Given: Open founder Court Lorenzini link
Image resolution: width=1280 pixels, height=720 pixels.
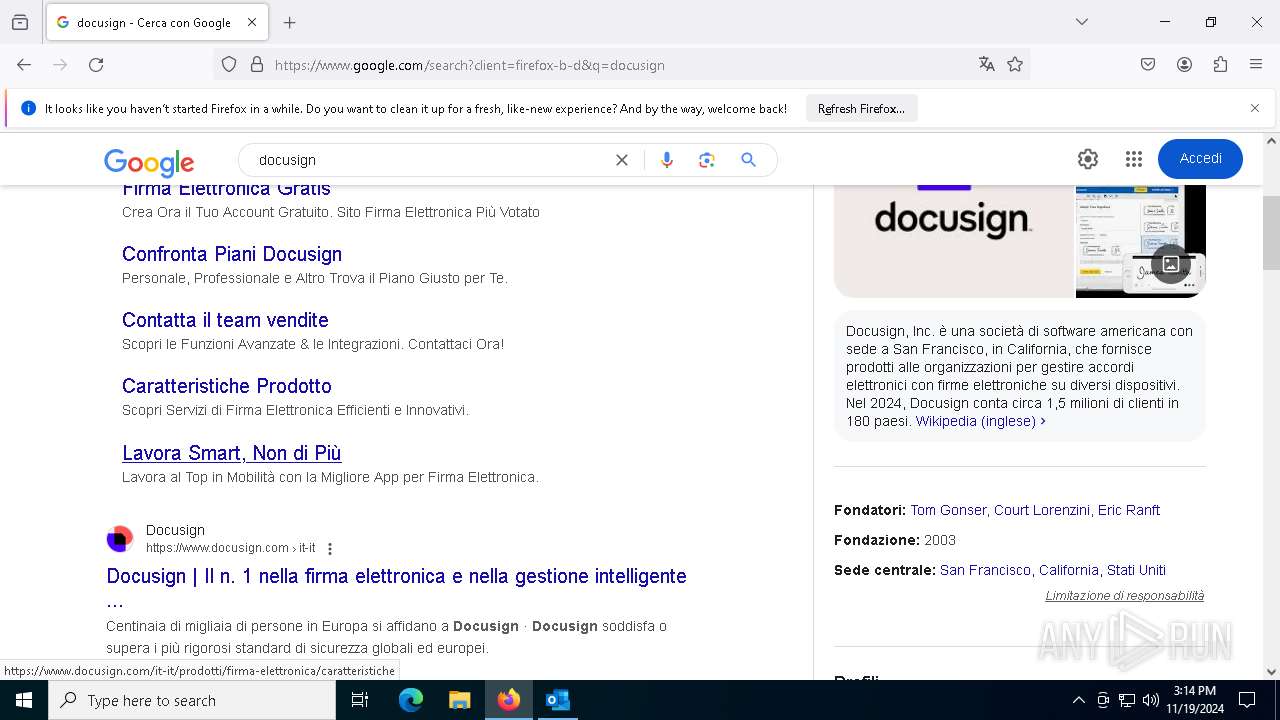Looking at the screenshot, I should pyautogui.click(x=1042, y=510).
